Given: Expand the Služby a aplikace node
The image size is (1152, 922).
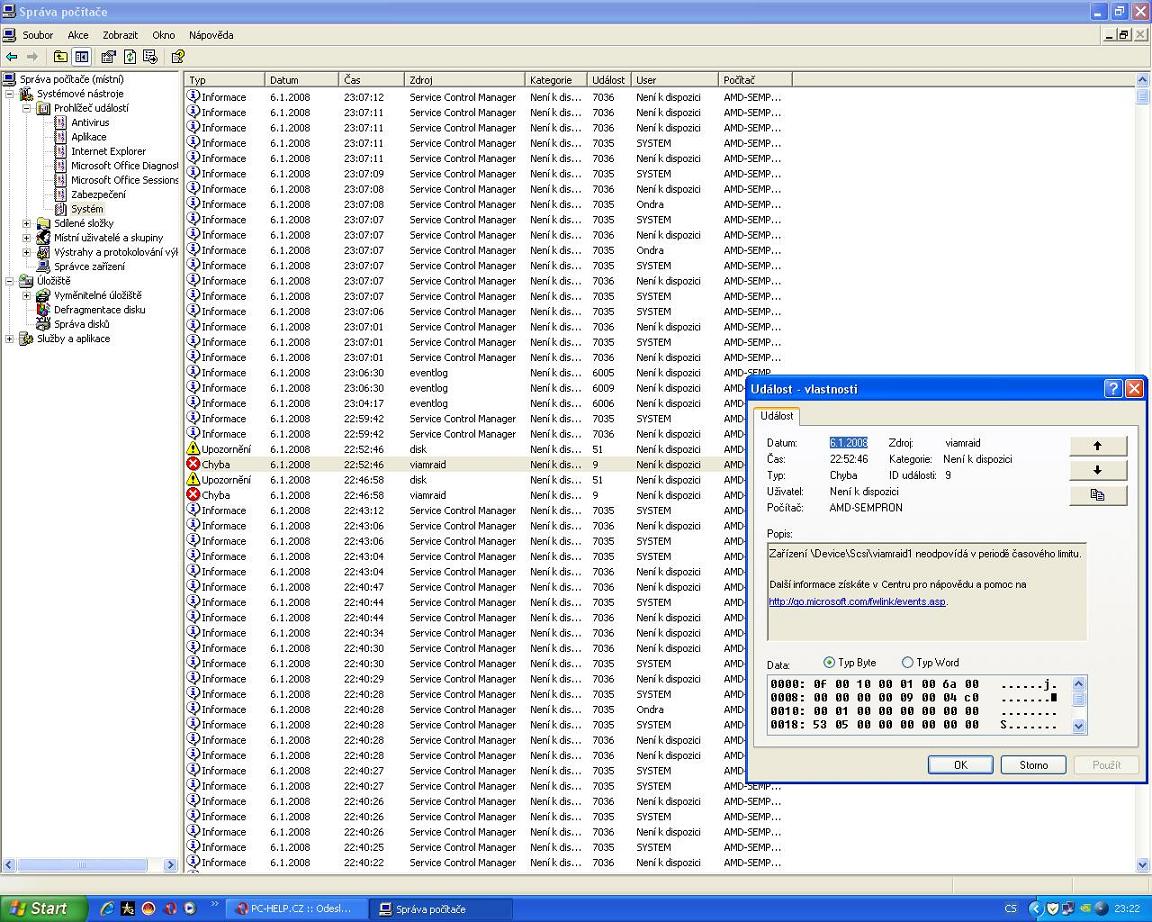Looking at the screenshot, I should pos(10,339).
